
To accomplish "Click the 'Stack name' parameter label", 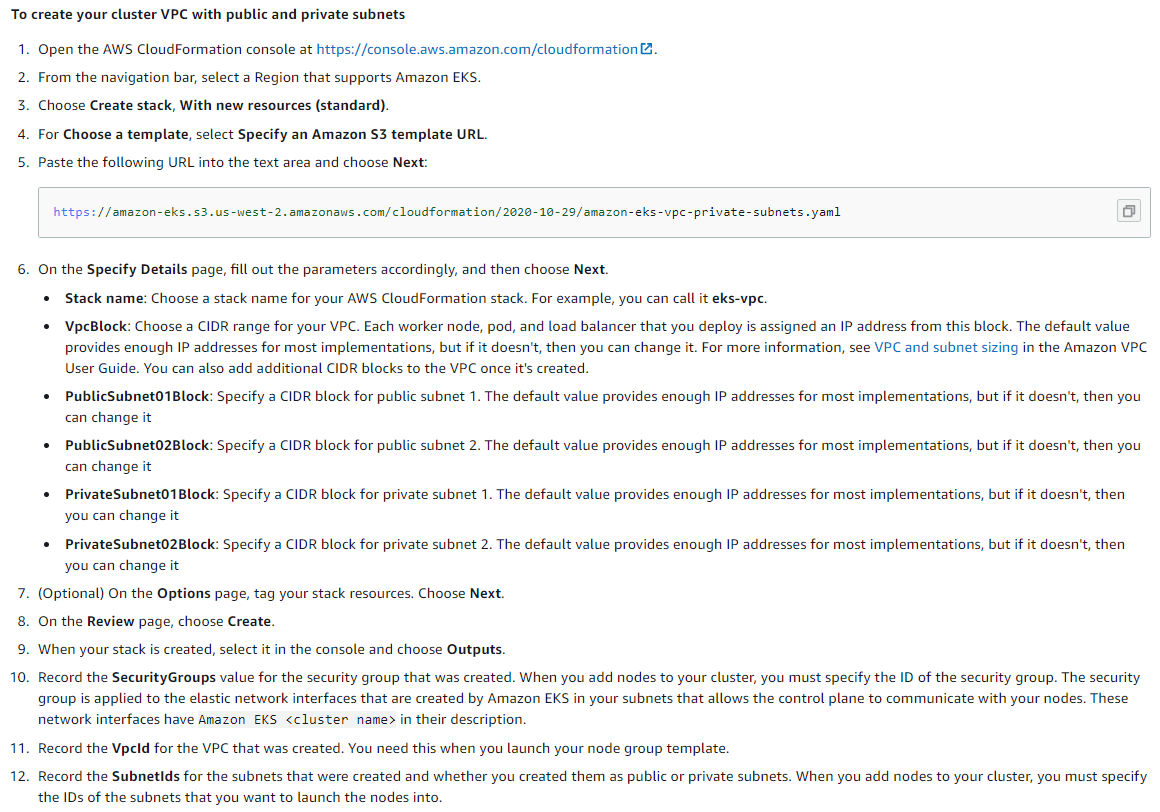I will 106,298.
